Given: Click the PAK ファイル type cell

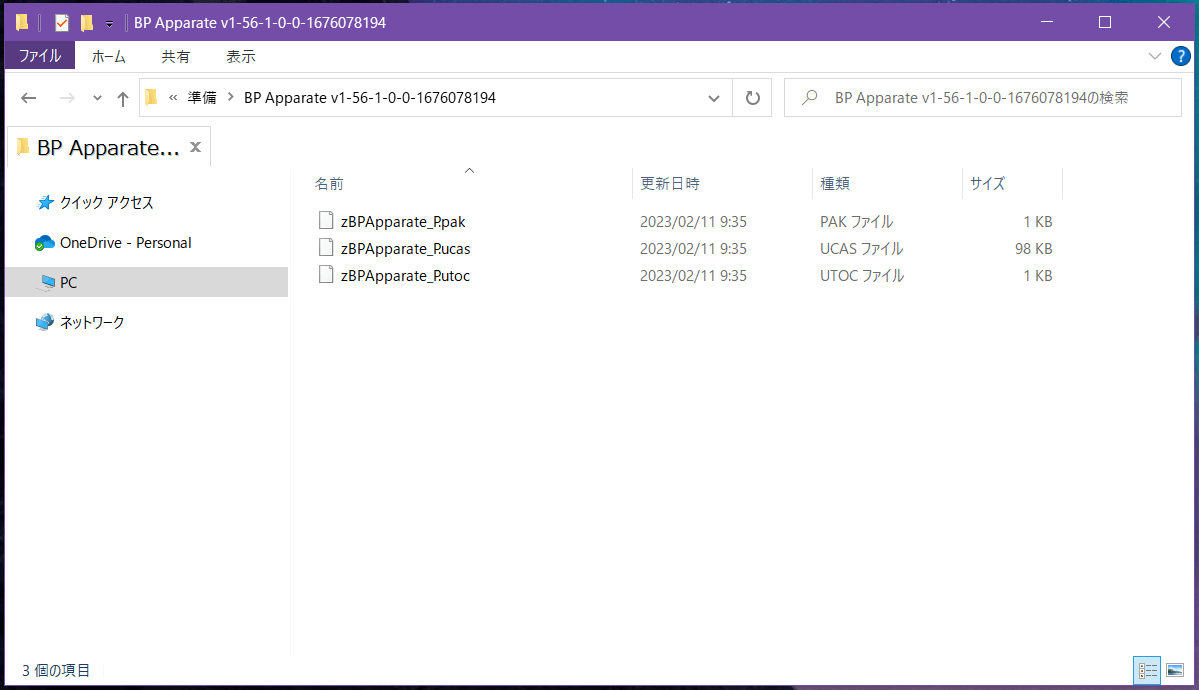Looking at the screenshot, I should point(856,222).
